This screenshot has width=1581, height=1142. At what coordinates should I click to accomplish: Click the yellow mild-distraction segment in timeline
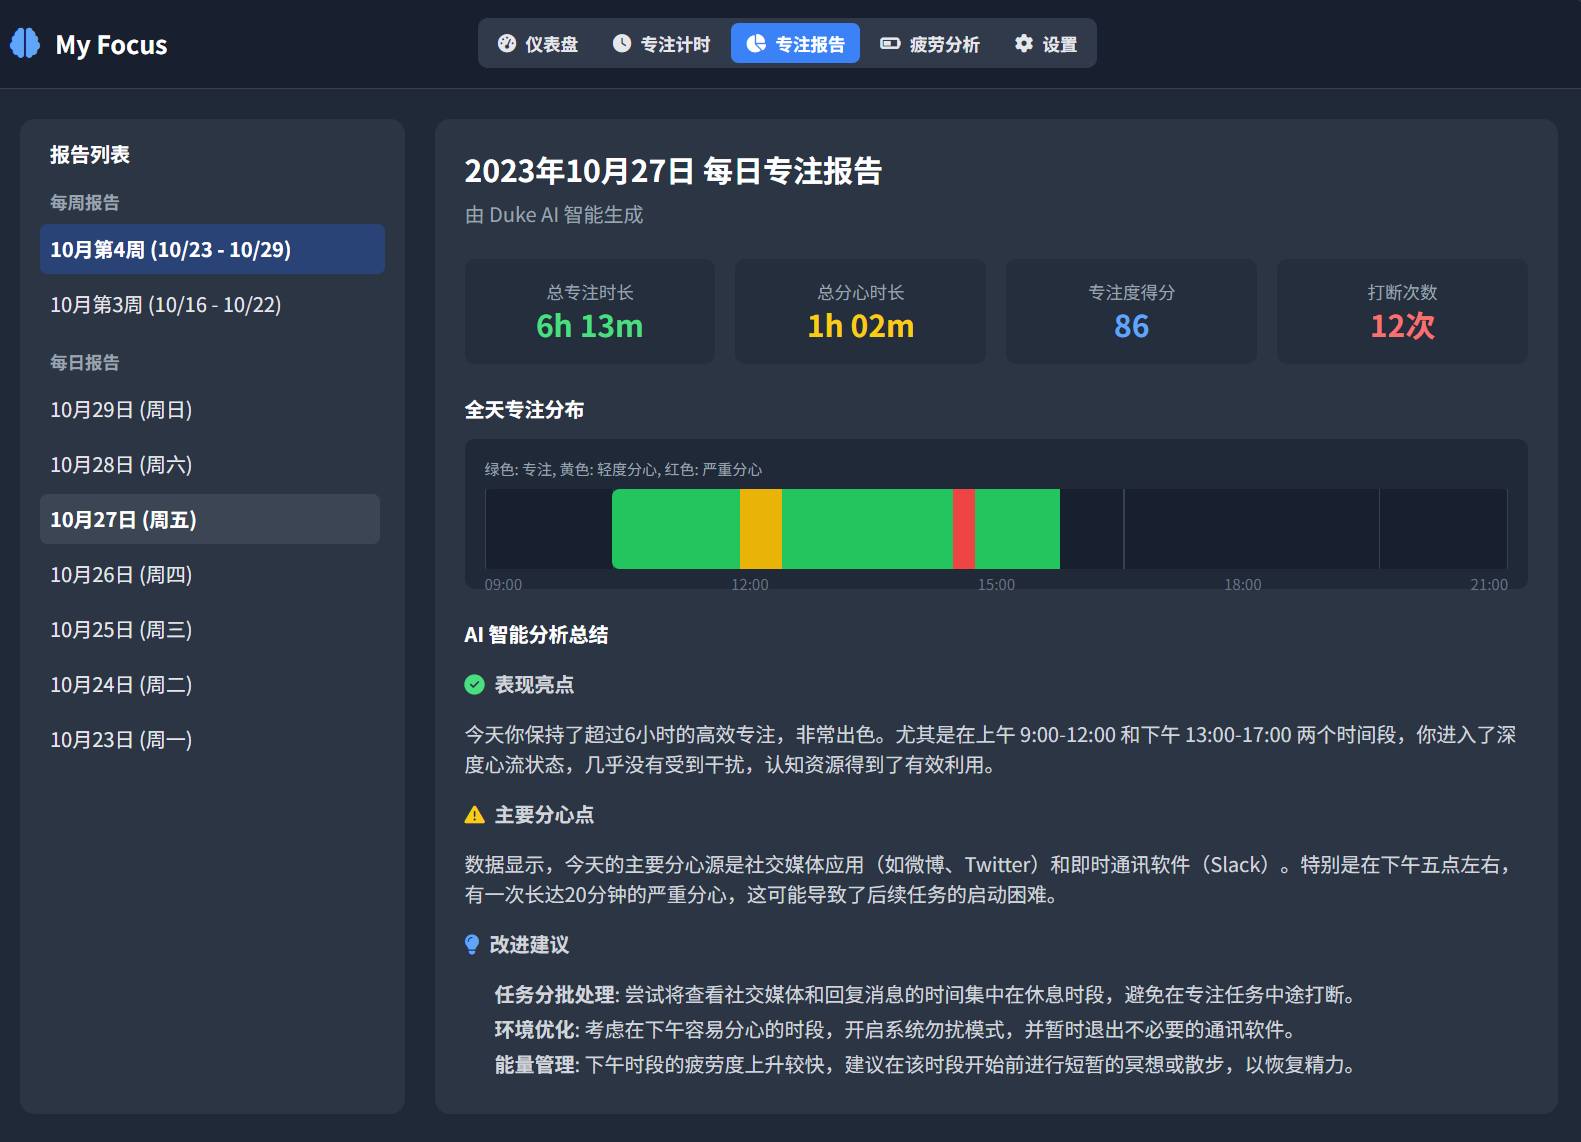pyautogui.click(x=761, y=529)
